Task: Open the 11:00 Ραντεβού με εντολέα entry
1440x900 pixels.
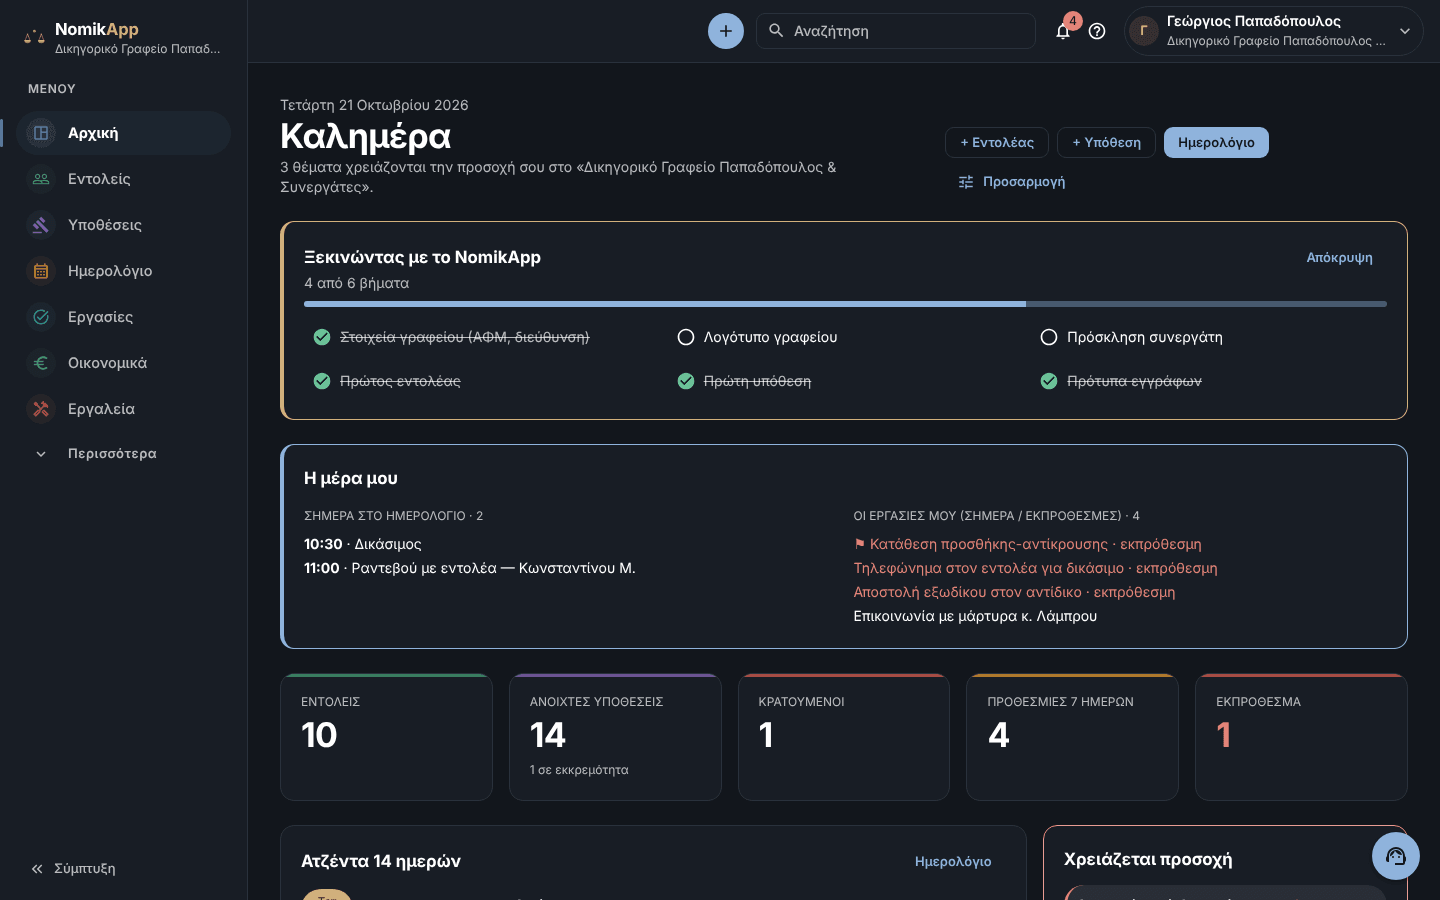Action: (470, 568)
